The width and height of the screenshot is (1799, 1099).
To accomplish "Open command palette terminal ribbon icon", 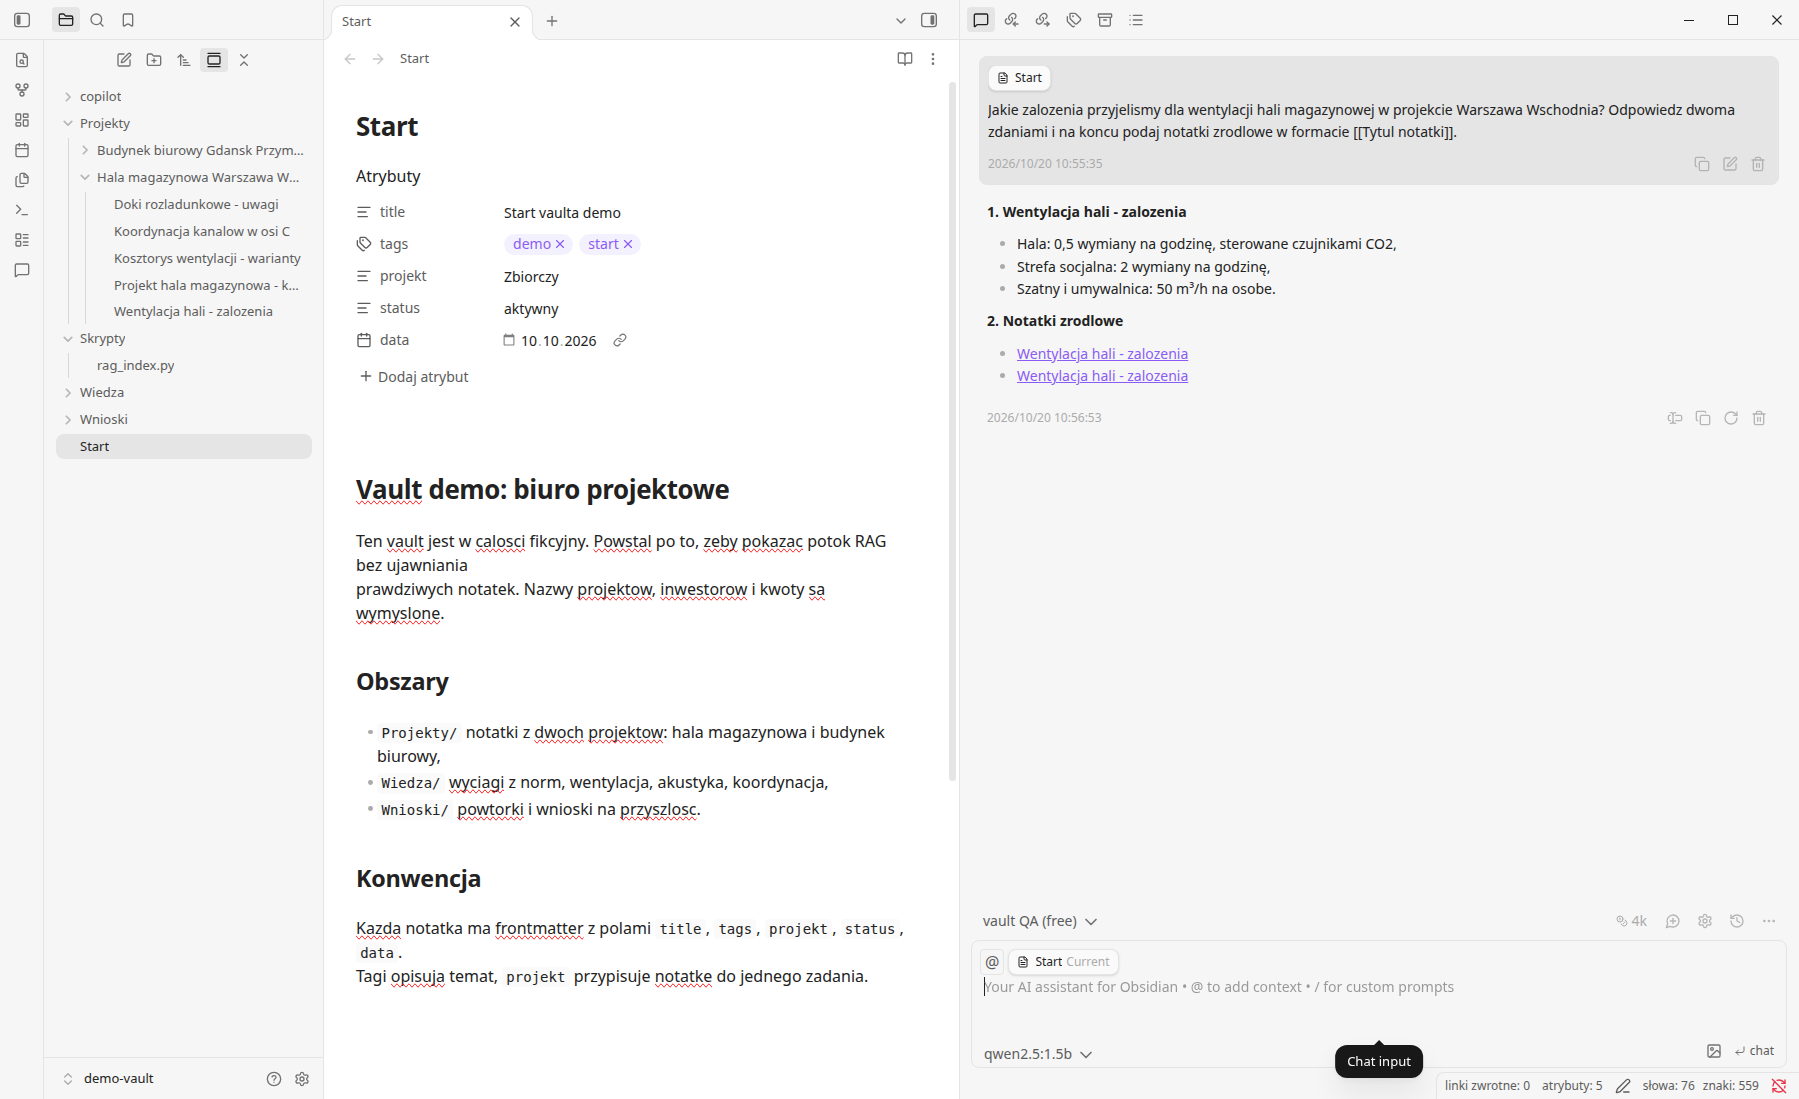I will point(22,210).
